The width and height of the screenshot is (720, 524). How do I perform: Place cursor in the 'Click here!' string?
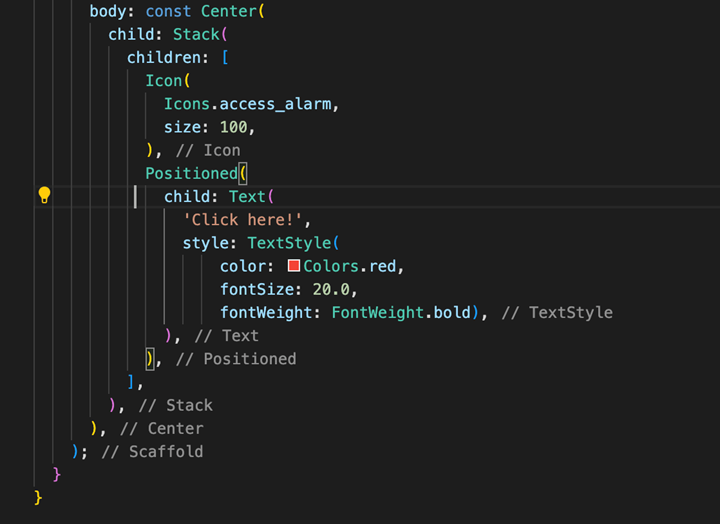click(242, 220)
